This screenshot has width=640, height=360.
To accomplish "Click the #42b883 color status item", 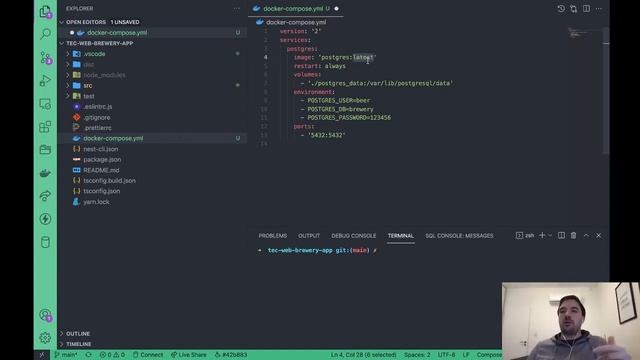I will coord(231,355).
